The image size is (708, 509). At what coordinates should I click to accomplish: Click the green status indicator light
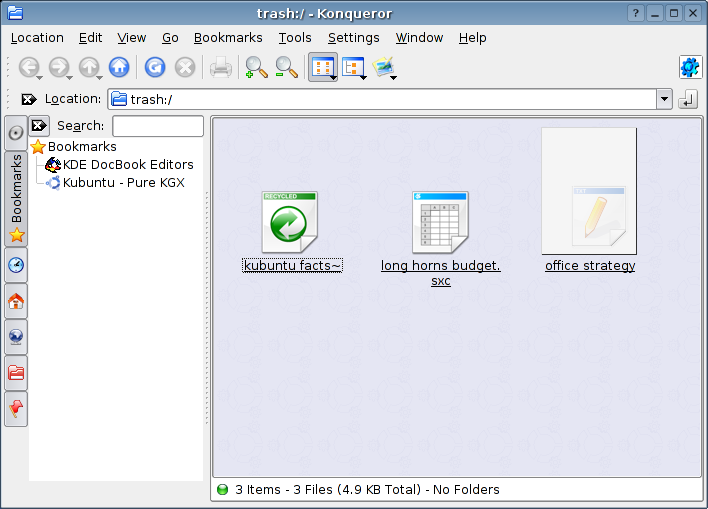[223, 490]
